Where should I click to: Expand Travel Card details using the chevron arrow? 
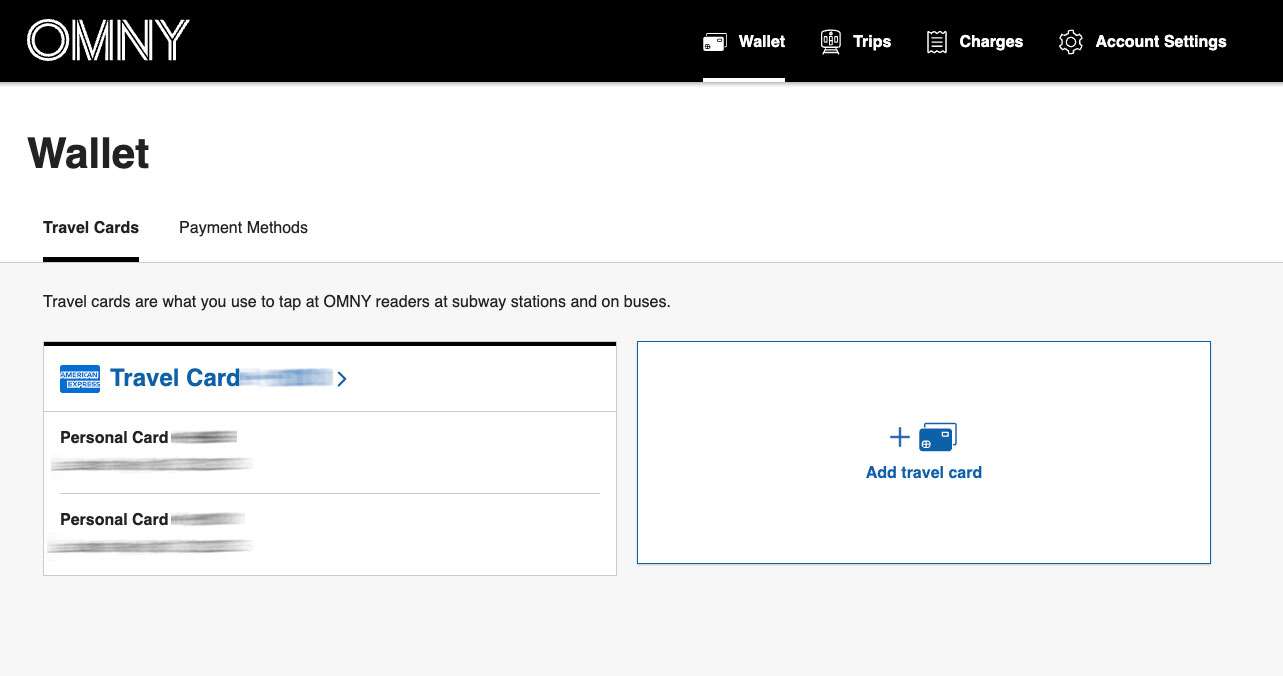point(342,379)
